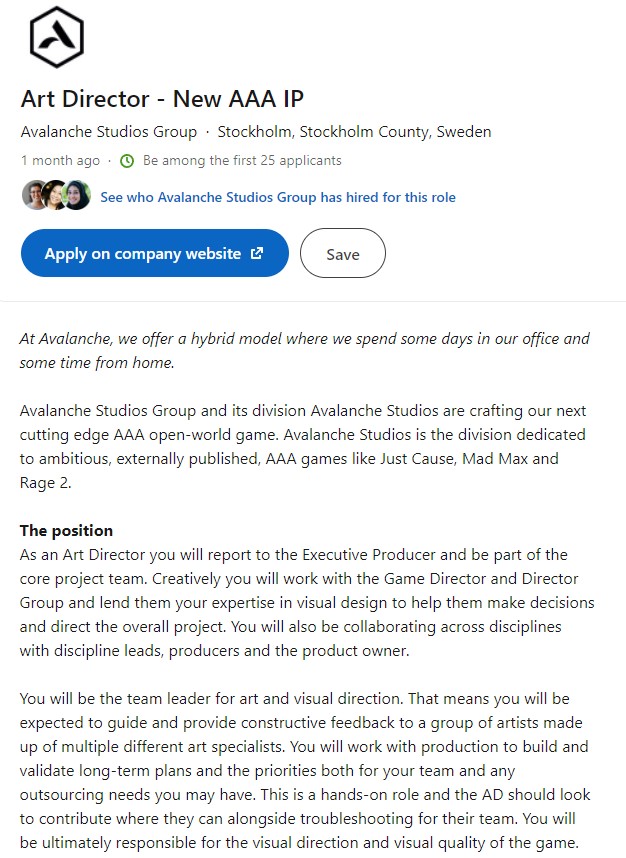Click 'Be among the first 25 applicants' text
Viewport: 626px width, 858px height.
242,160
